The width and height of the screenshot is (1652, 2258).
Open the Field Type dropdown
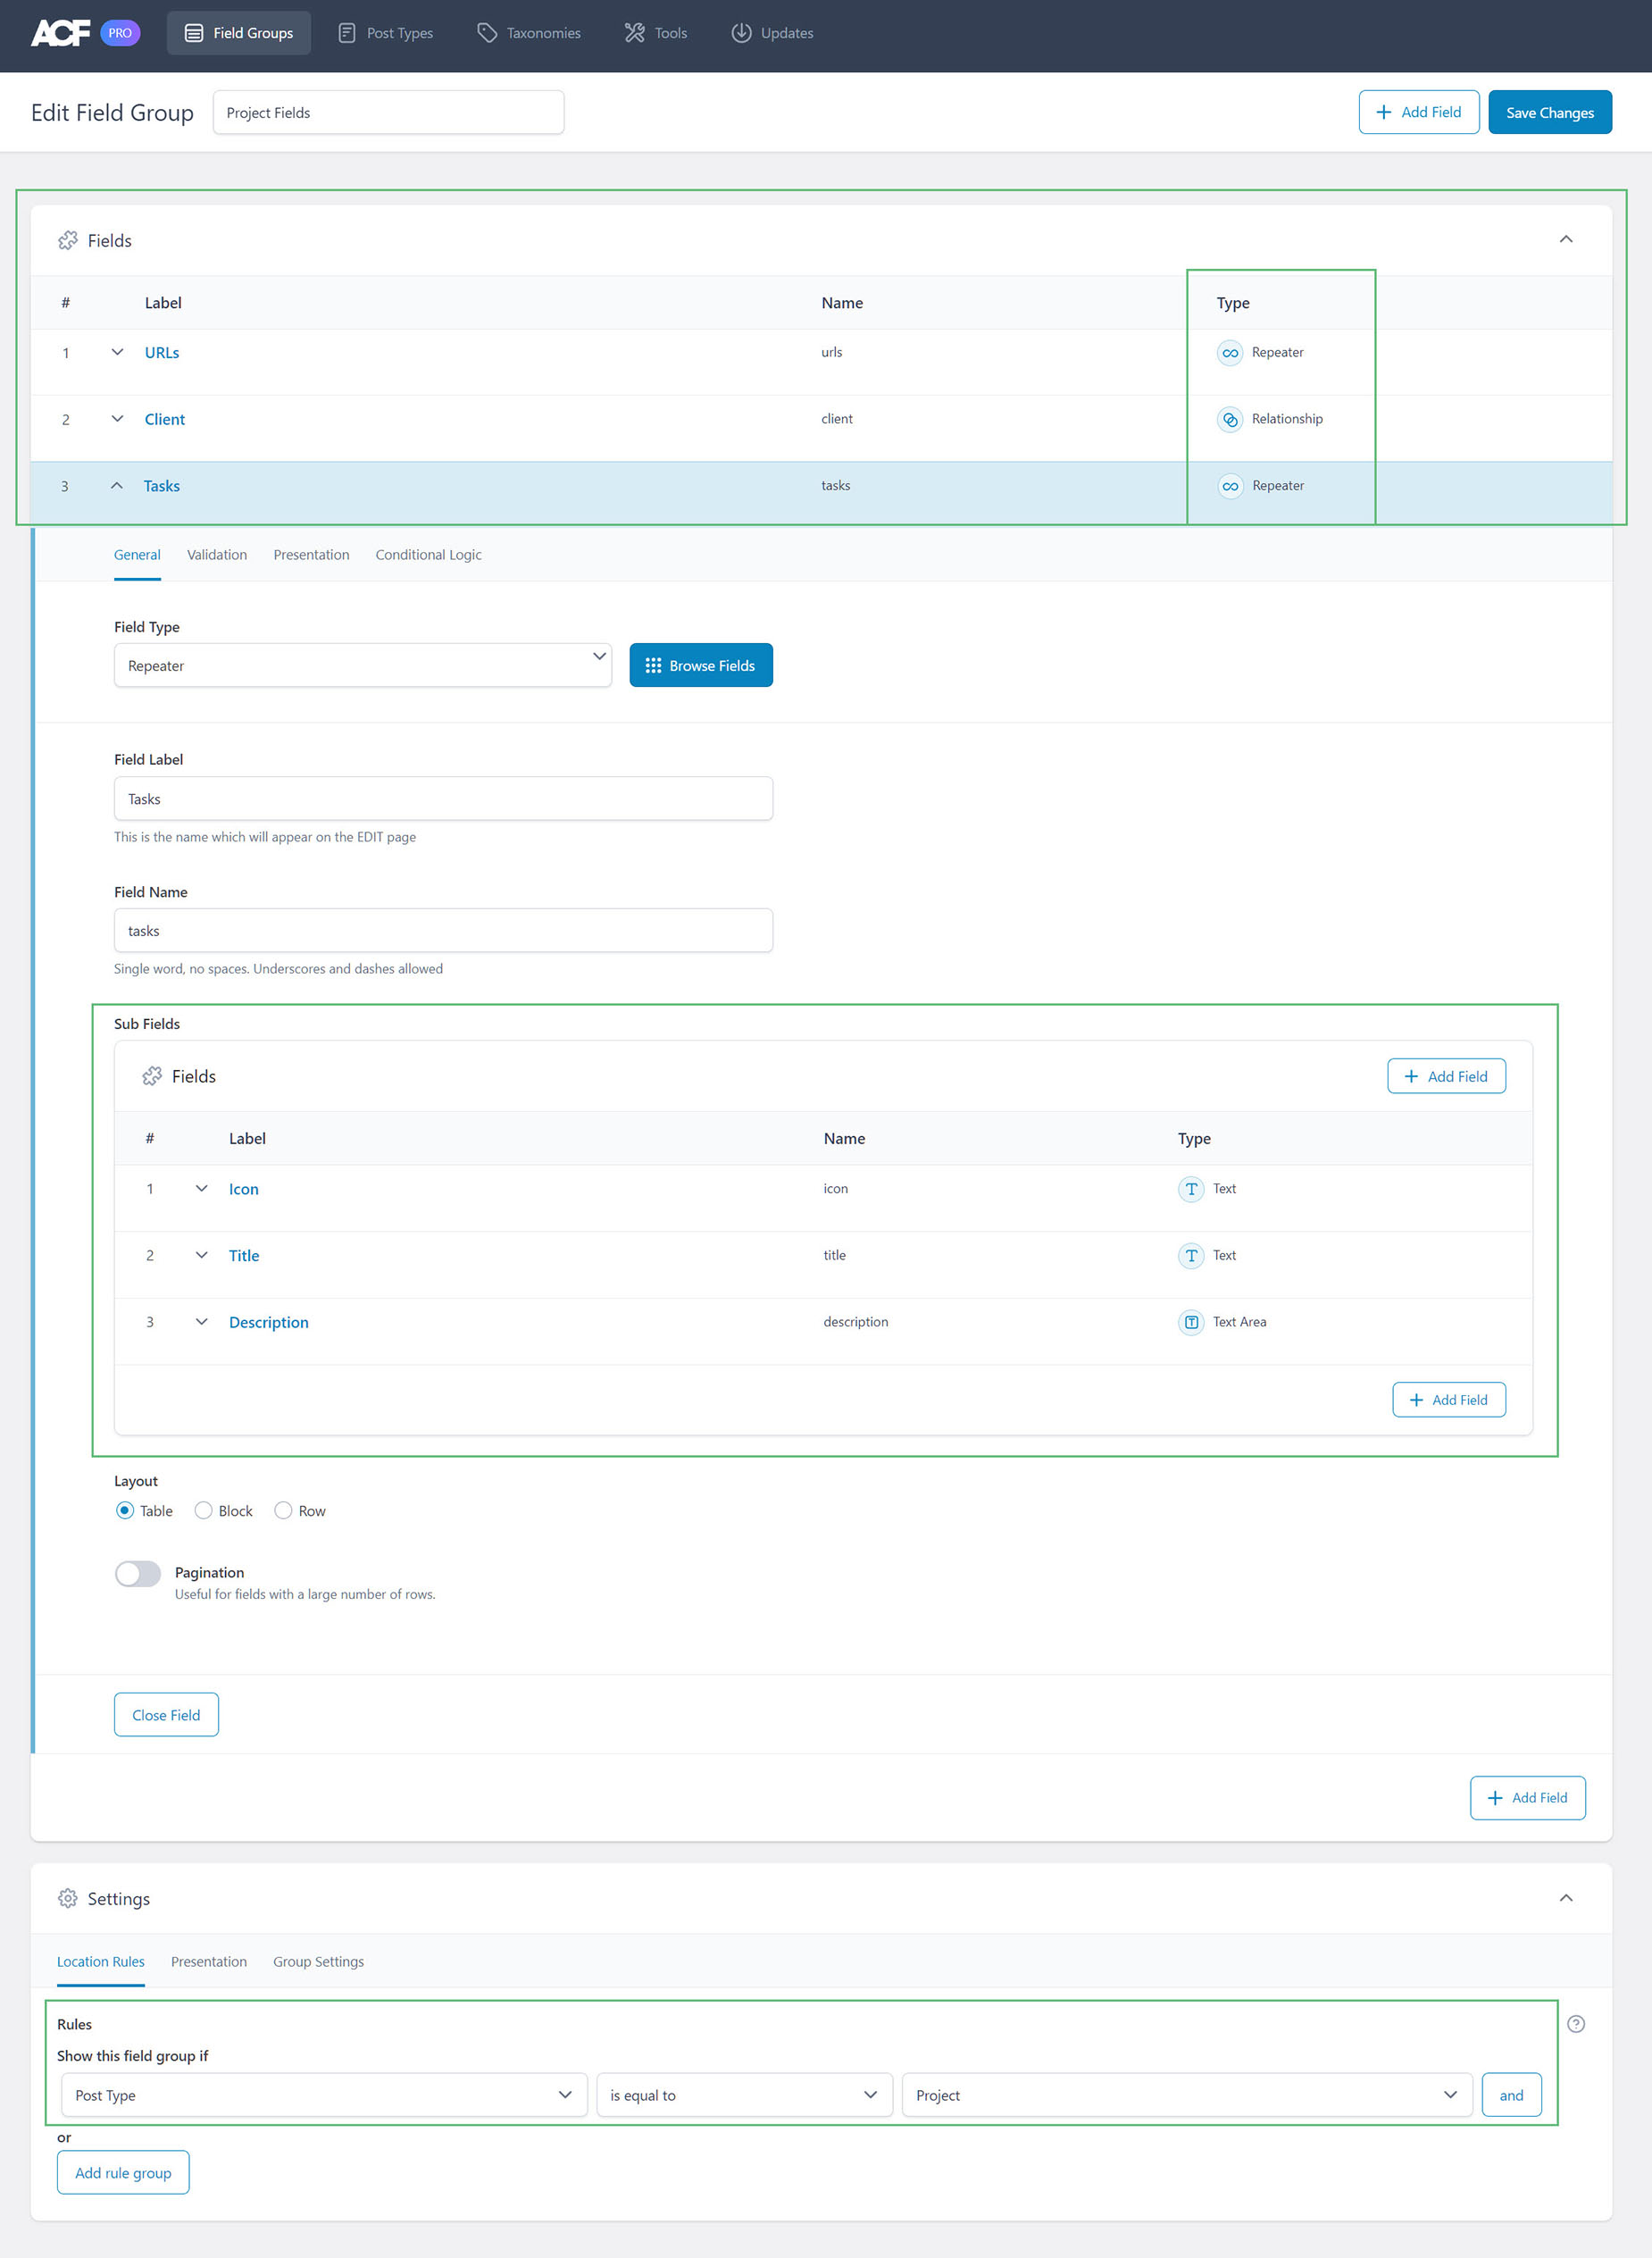[362, 664]
